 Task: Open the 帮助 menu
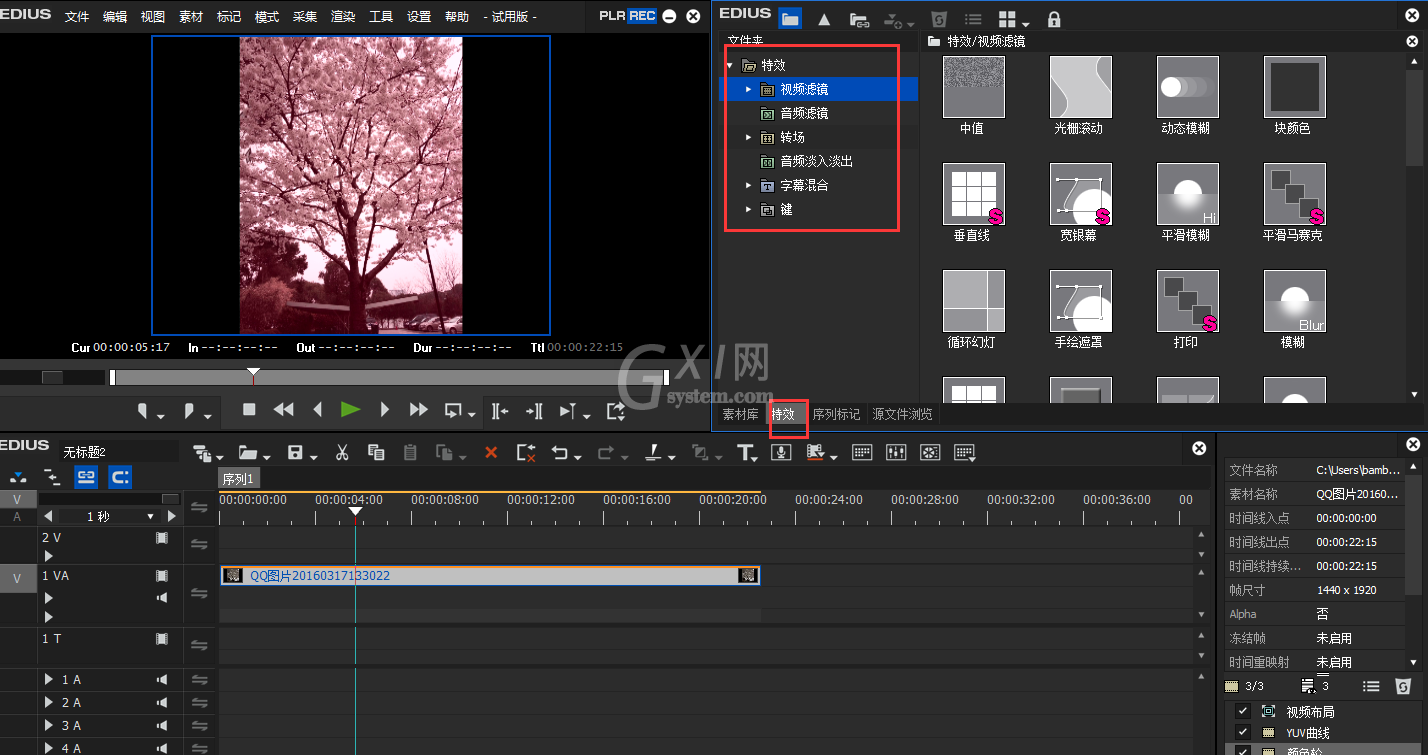point(457,17)
